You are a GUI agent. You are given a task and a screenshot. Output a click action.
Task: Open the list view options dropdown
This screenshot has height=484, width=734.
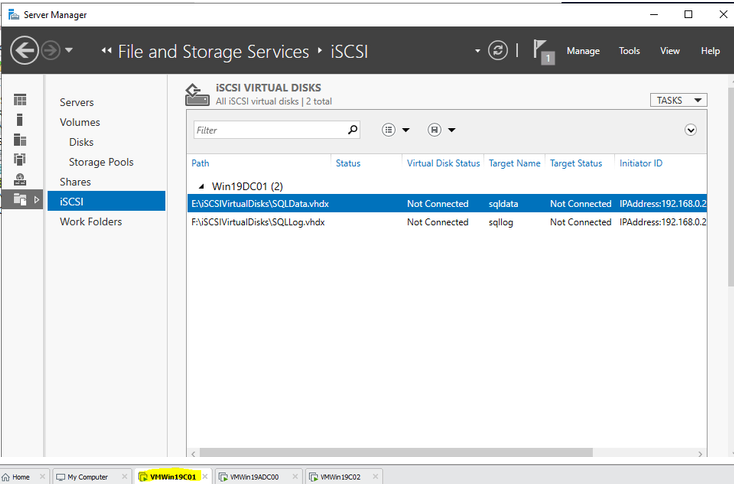pos(396,130)
